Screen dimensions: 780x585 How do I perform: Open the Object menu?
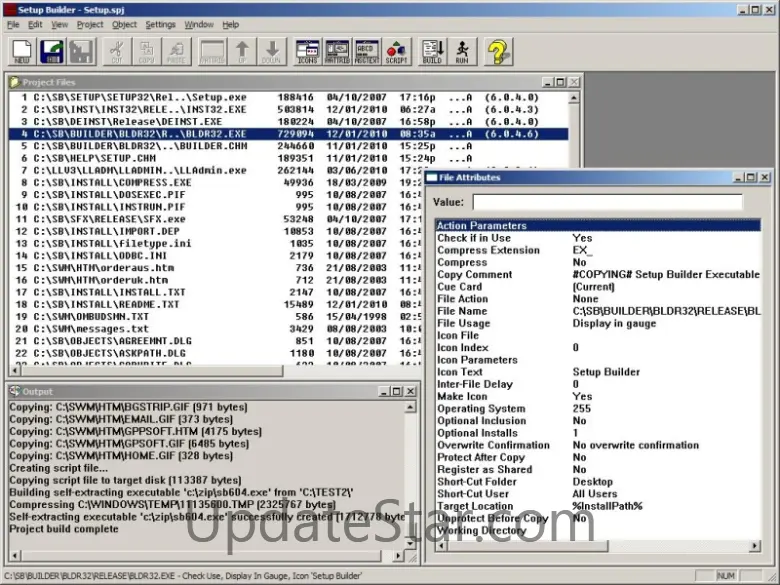pos(124,24)
